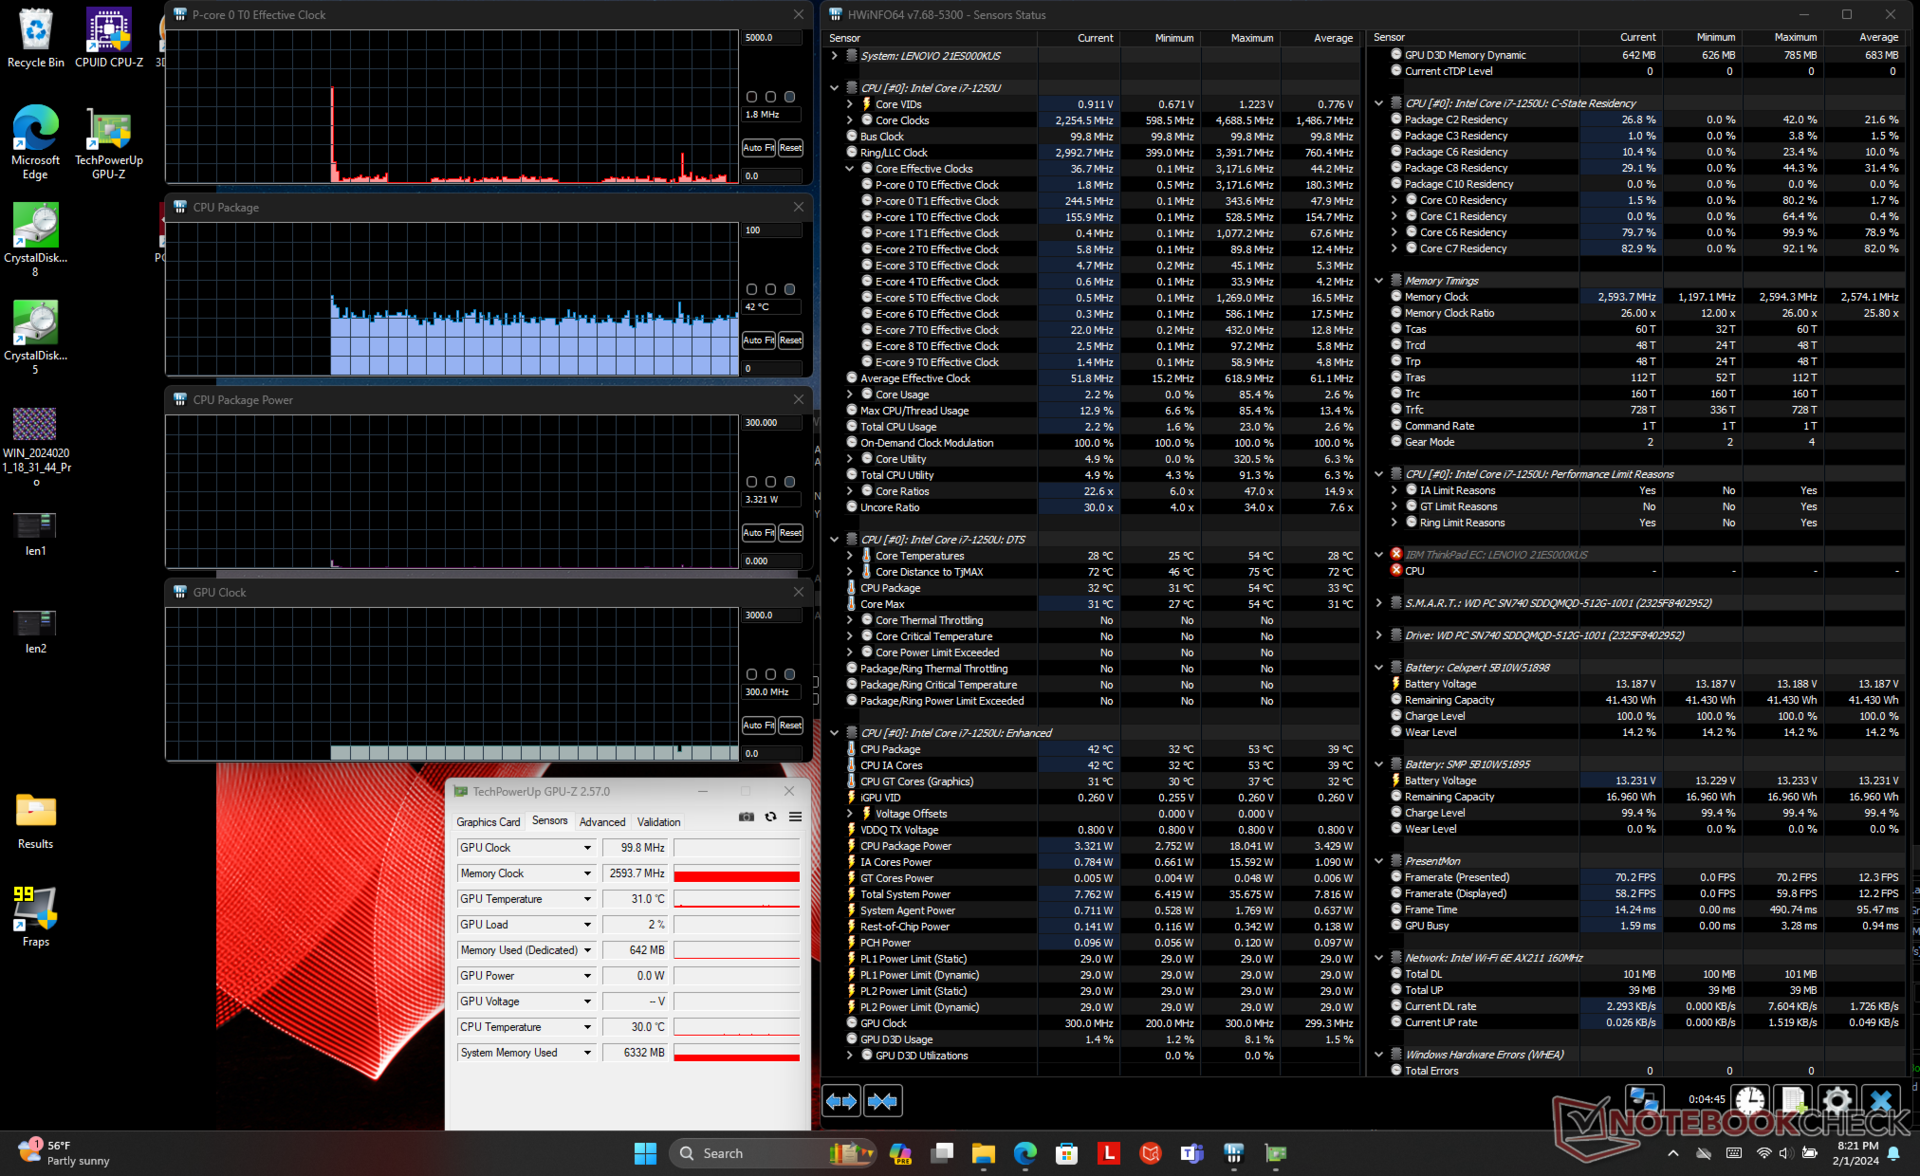Image resolution: width=1920 pixels, height=1176 pixels.
Task: Click GPU Temperature graph bar in GPU-Z
Action: click(x=737, y=899)
